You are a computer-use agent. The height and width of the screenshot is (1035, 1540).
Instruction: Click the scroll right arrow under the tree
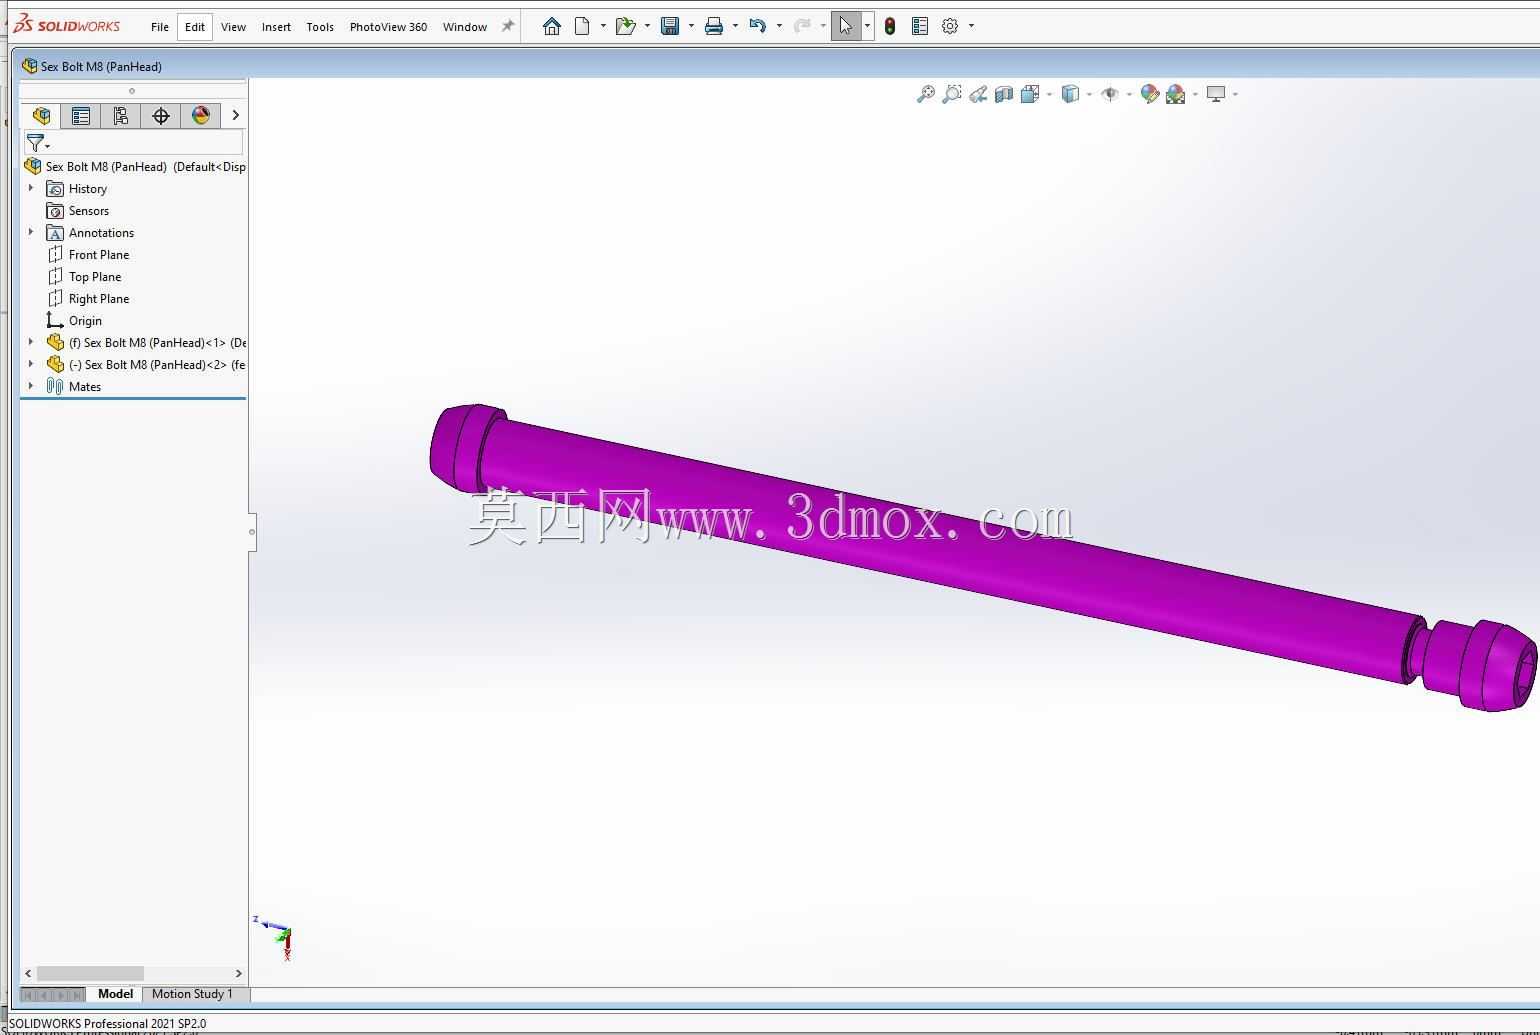pyautogui.click(x=238, y=973)
